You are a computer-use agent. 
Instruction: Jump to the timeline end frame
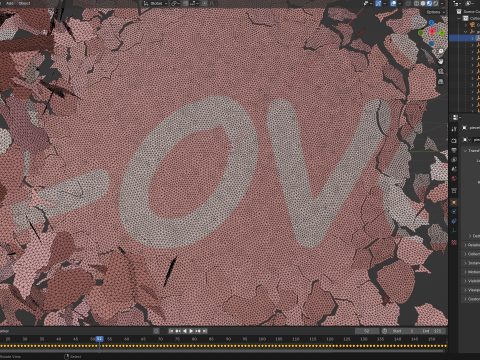click(x=205, y=331)
